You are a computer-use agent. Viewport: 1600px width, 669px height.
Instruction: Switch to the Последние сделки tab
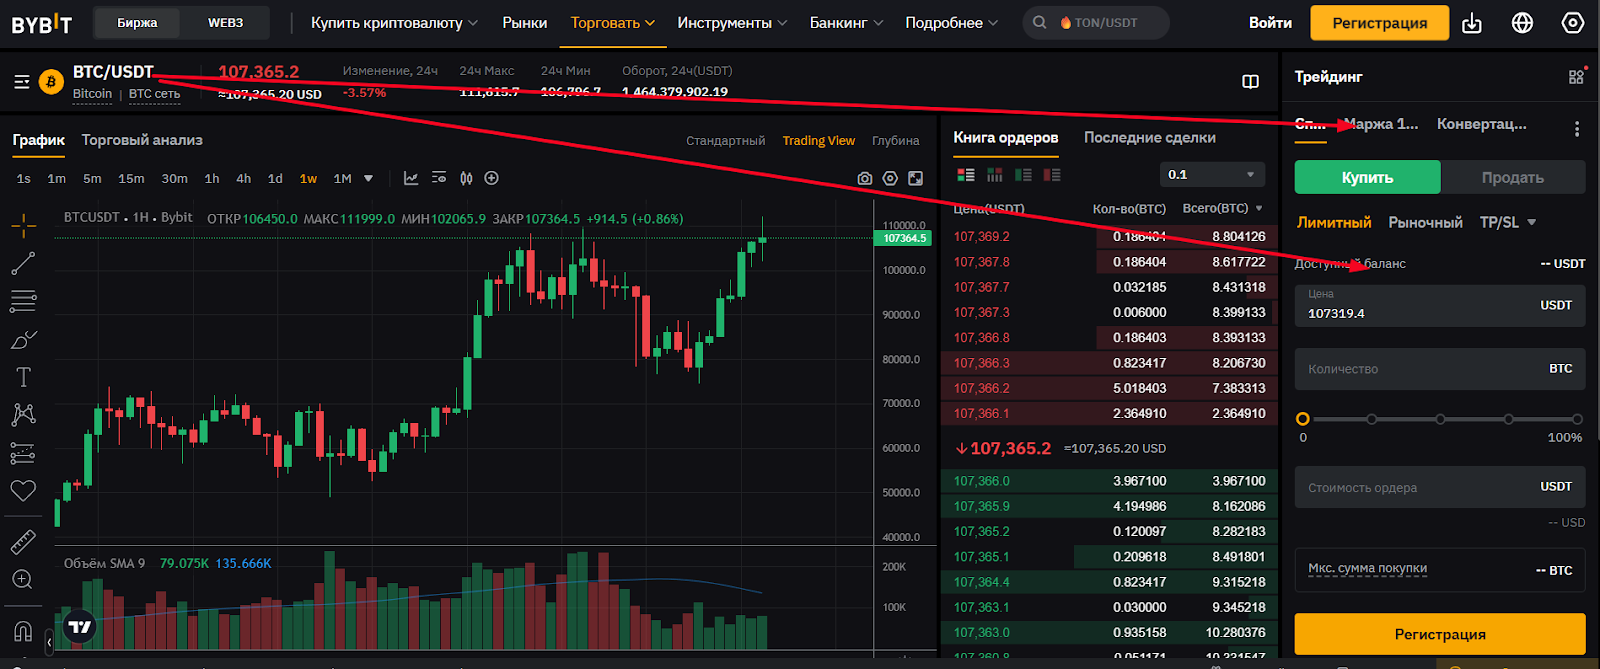pyautogui.click(x=1150, y=138)
